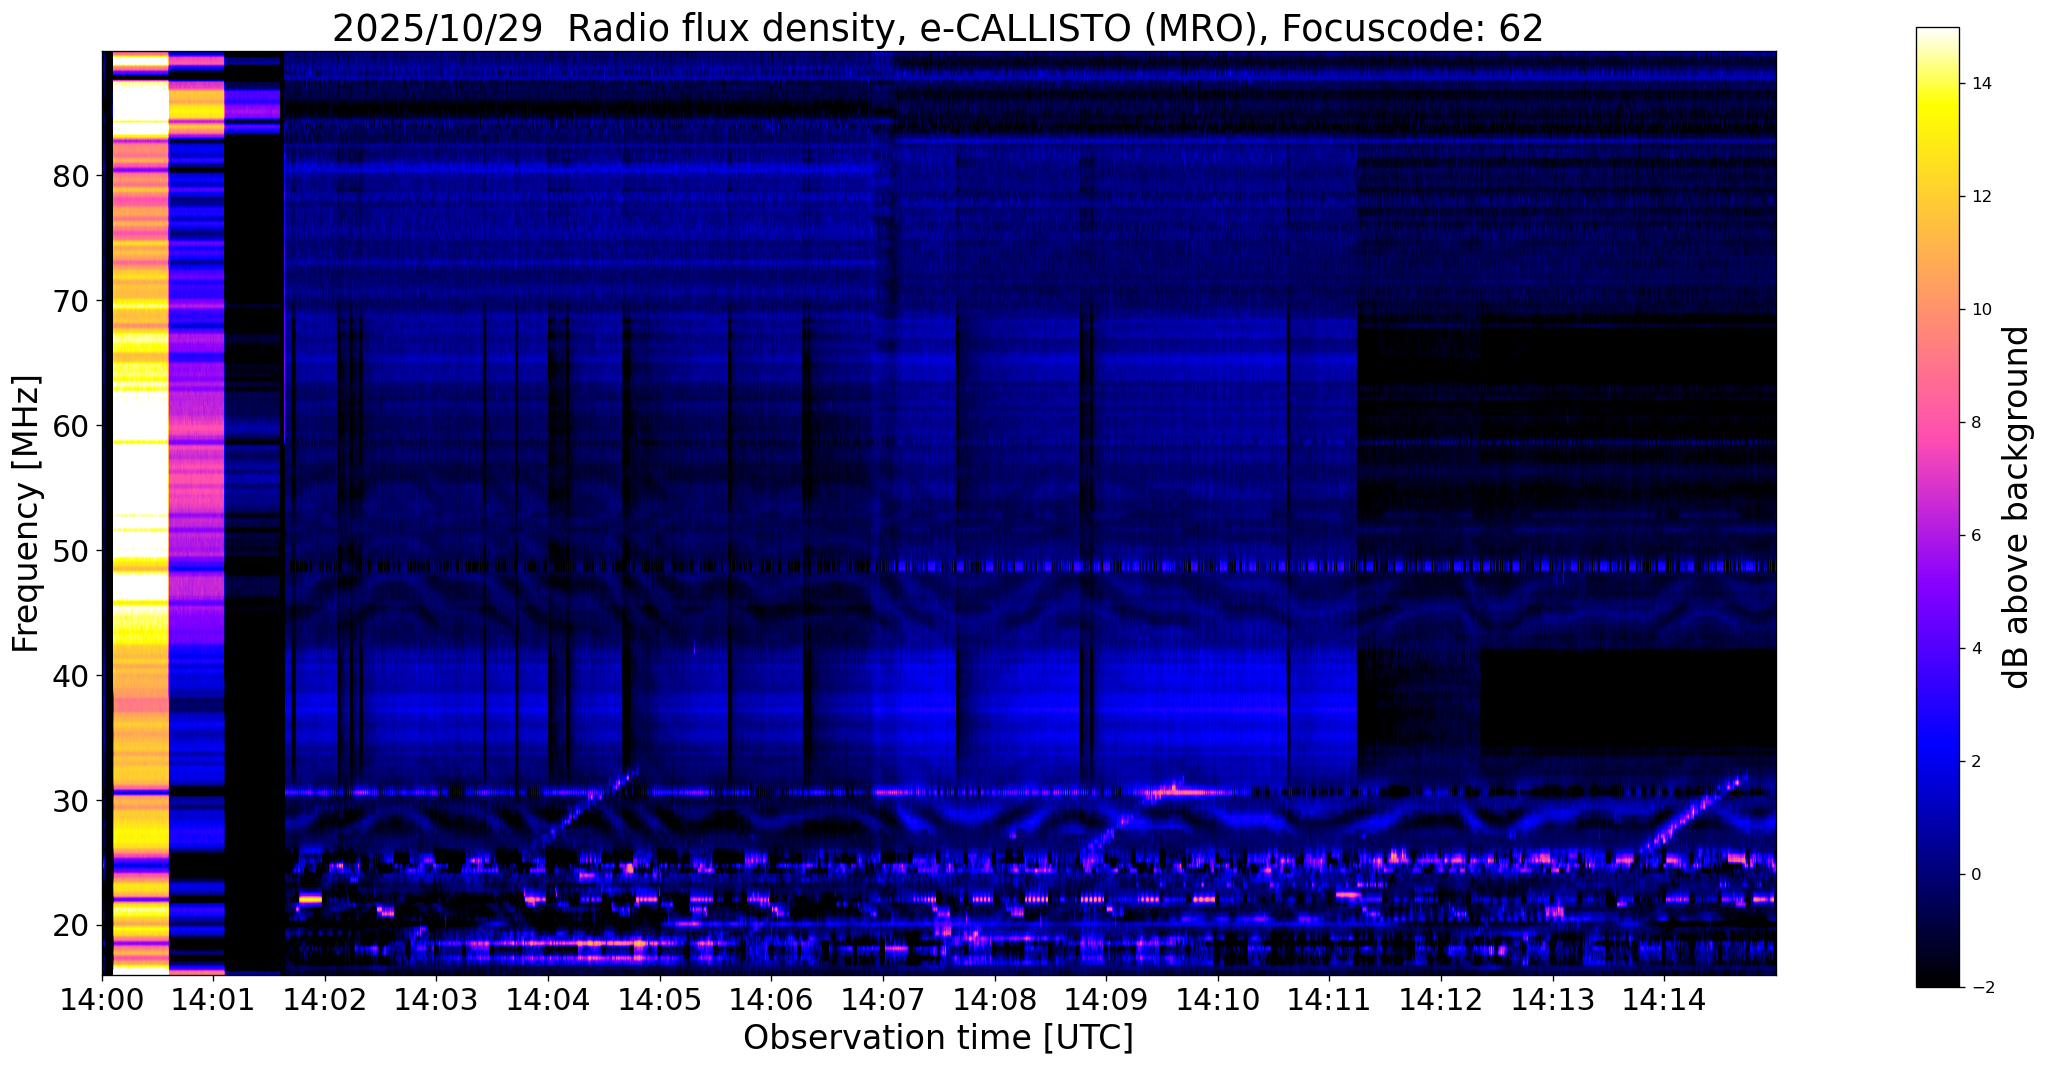The width and height of the screenshot is (2047, 1067).
Task: Click the 14:06 time tick label
Action: point(771,999)
